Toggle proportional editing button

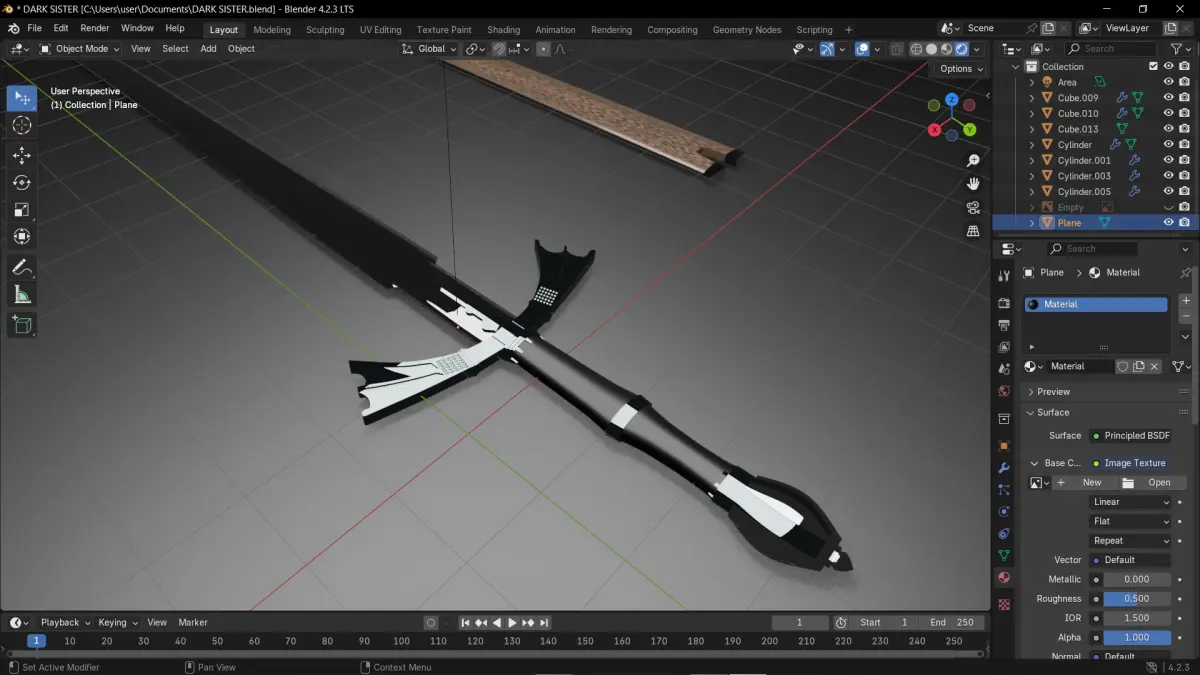click(543, 49)
